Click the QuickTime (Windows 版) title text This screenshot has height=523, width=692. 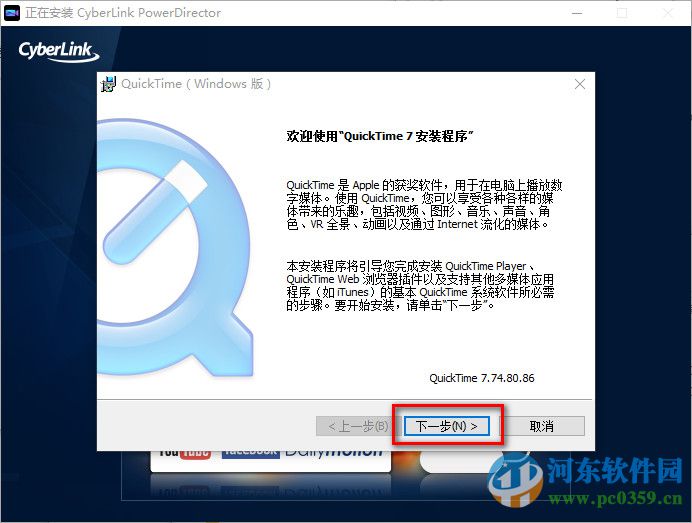(x=196, y=84)
